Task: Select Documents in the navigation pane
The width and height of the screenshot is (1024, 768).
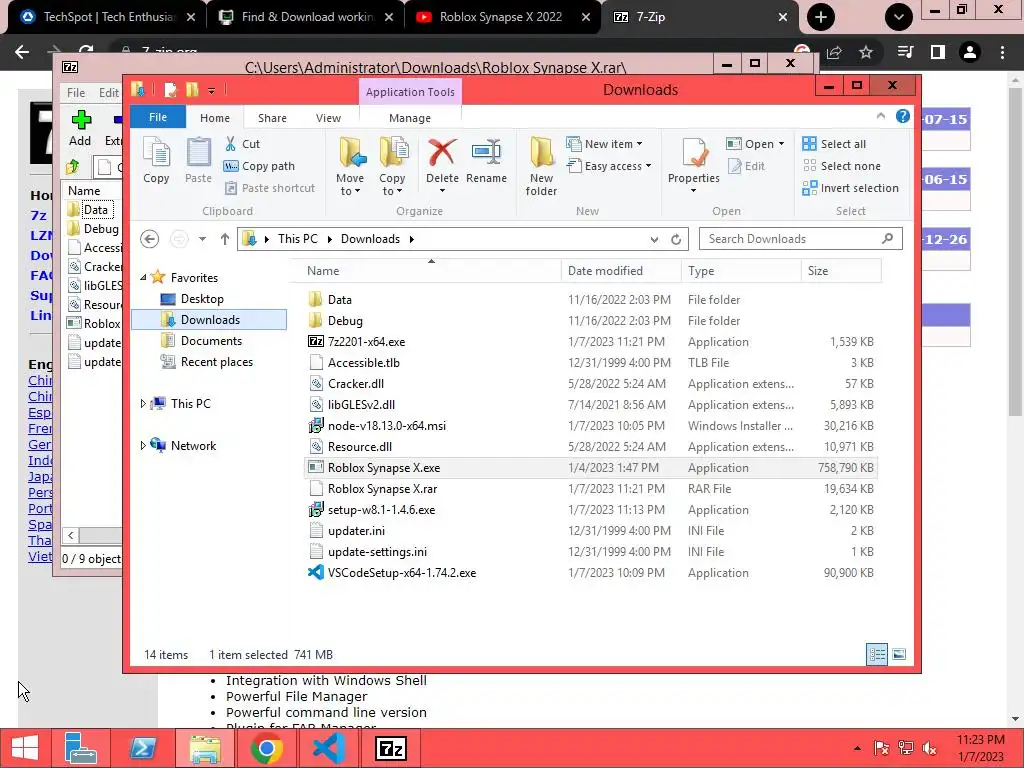Action: [211, 341]
